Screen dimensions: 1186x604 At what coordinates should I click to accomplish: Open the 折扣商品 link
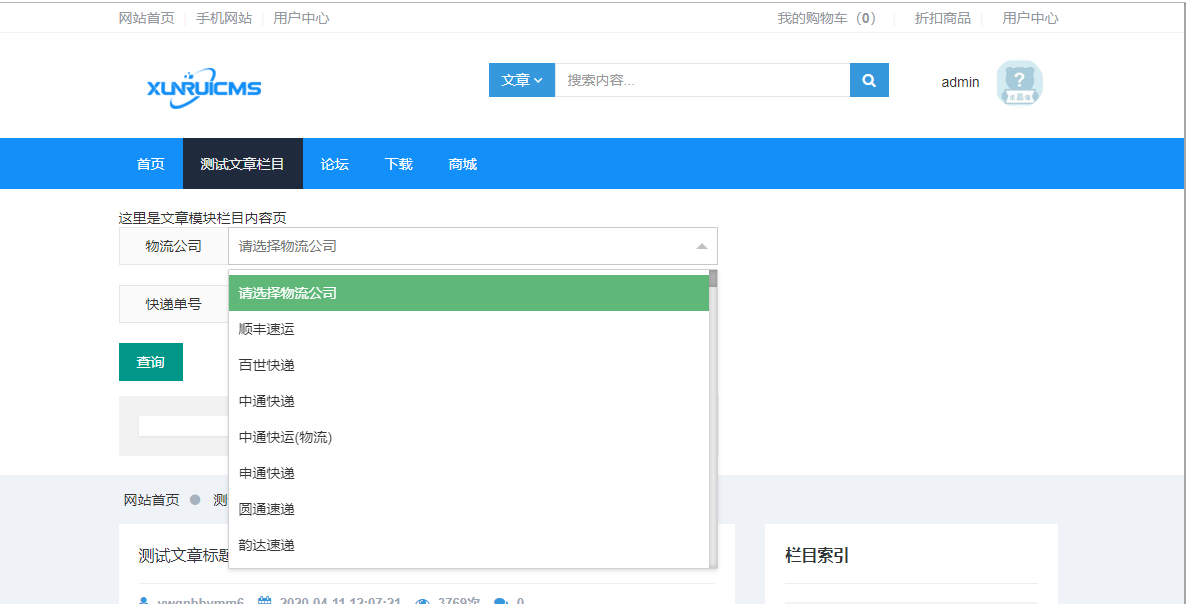click(942, 18)
